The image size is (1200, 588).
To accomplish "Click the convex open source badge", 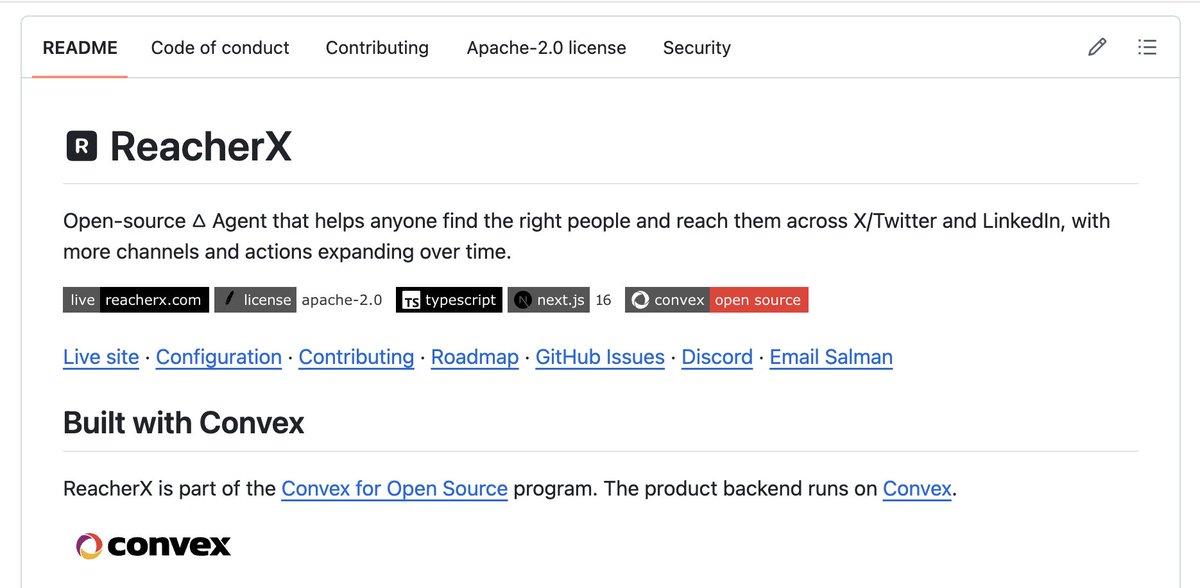I will pyautogui.click(x=716, y=300).
